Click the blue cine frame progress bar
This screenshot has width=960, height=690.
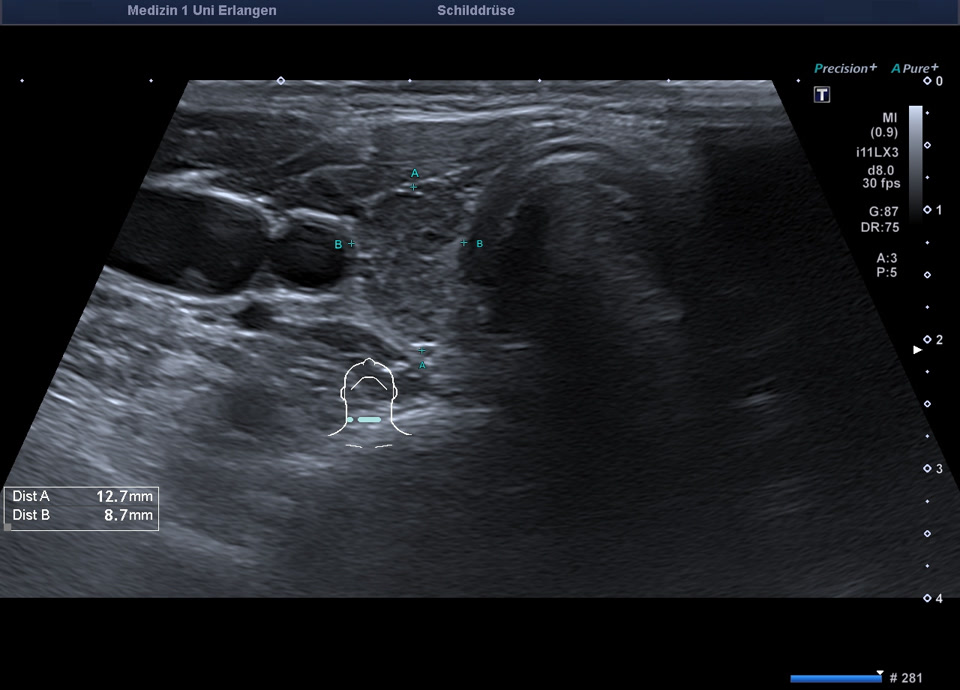pyautogui.click(x=835, y=679)
